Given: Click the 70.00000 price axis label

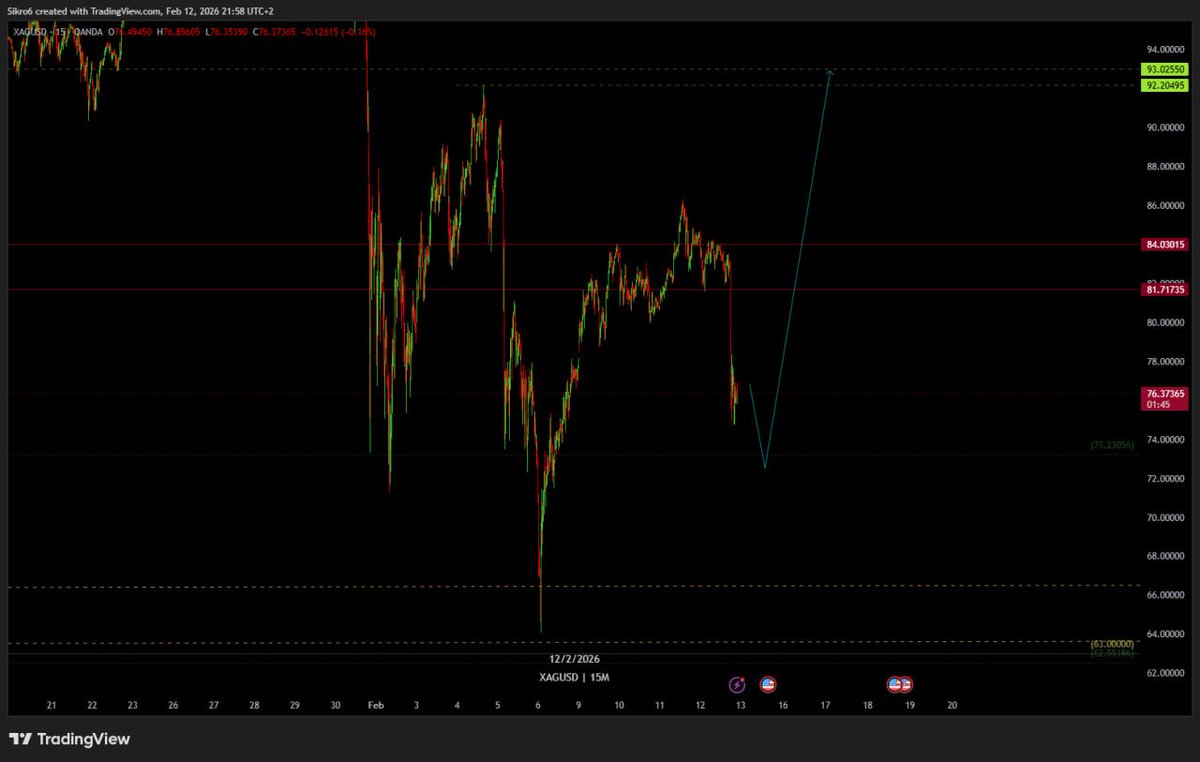Looking at the screenshot, I should pos(1166,517).
